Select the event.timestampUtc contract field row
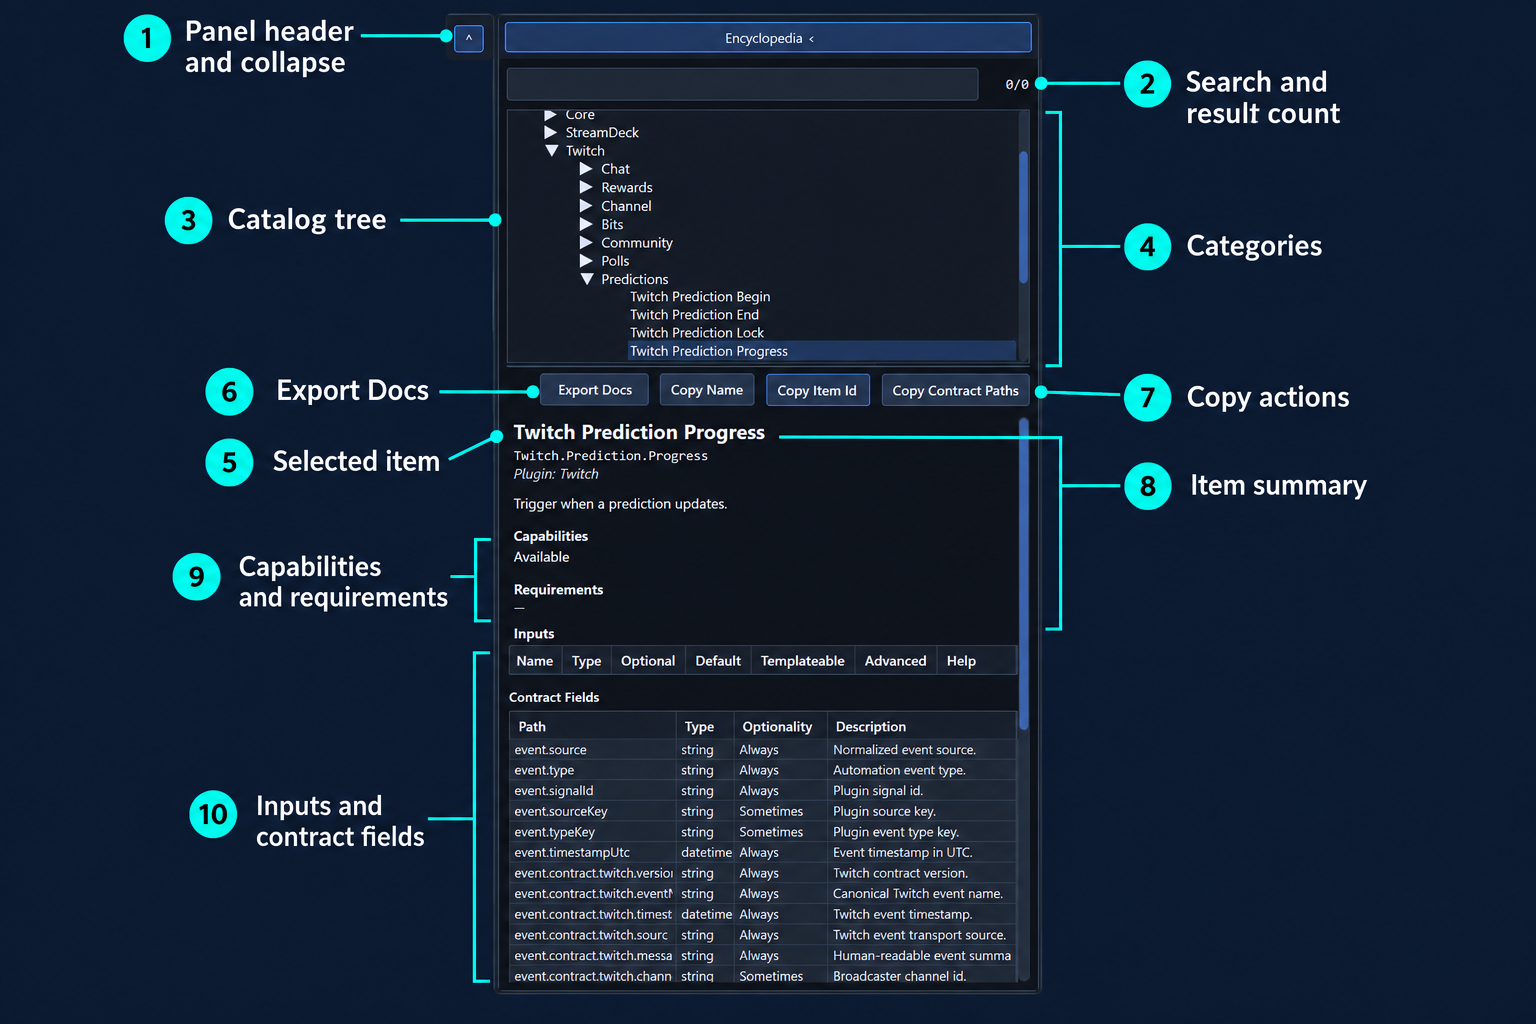This screenshot has width=1536, height=1024. (x=763, y=853)
